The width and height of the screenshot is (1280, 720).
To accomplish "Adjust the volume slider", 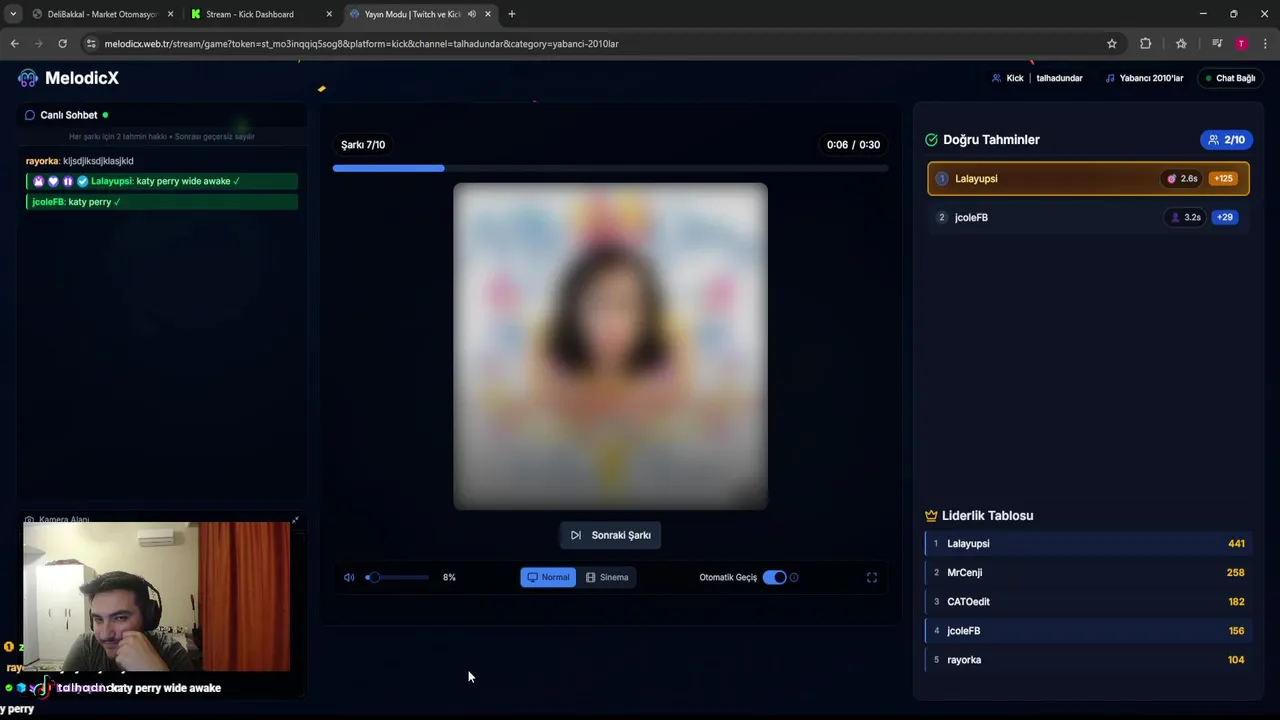I will pyautogui.click(x=398, y=577).
